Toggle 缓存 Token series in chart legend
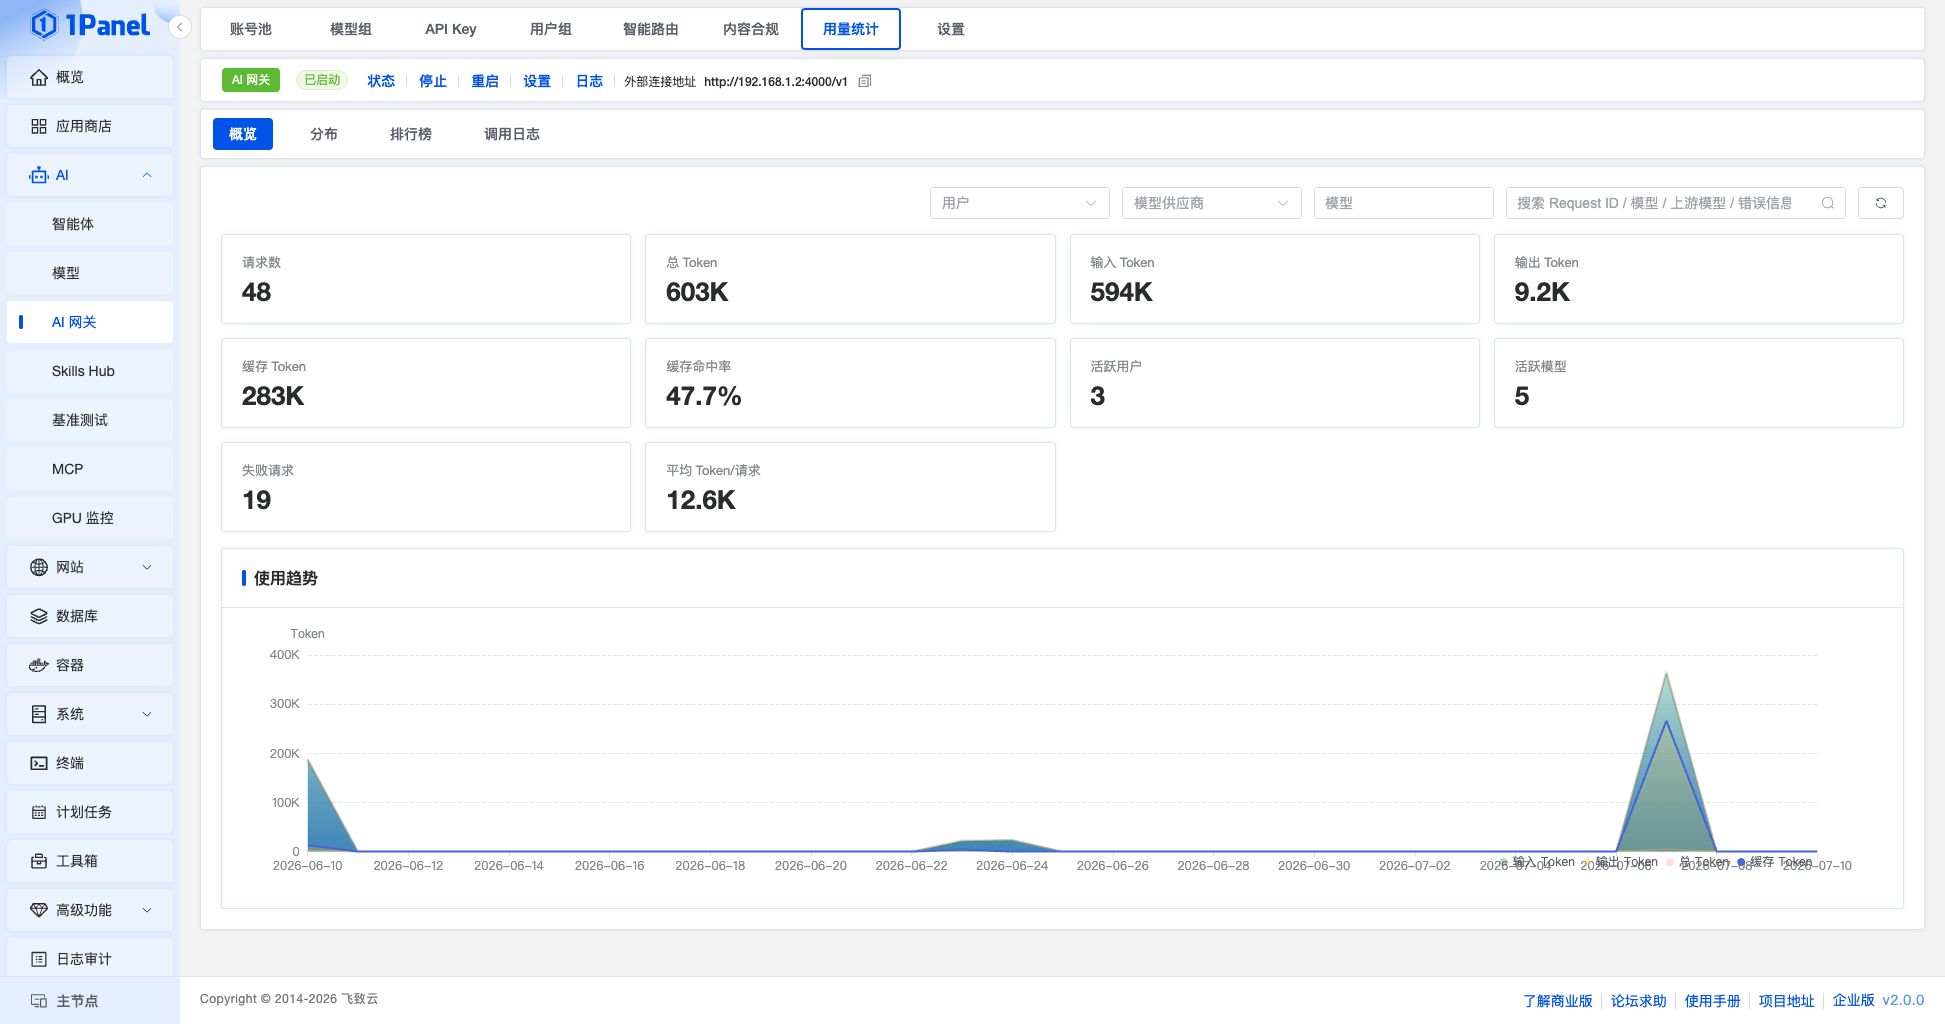Screen dimensions: 1945x1024 coord(1774,862)
